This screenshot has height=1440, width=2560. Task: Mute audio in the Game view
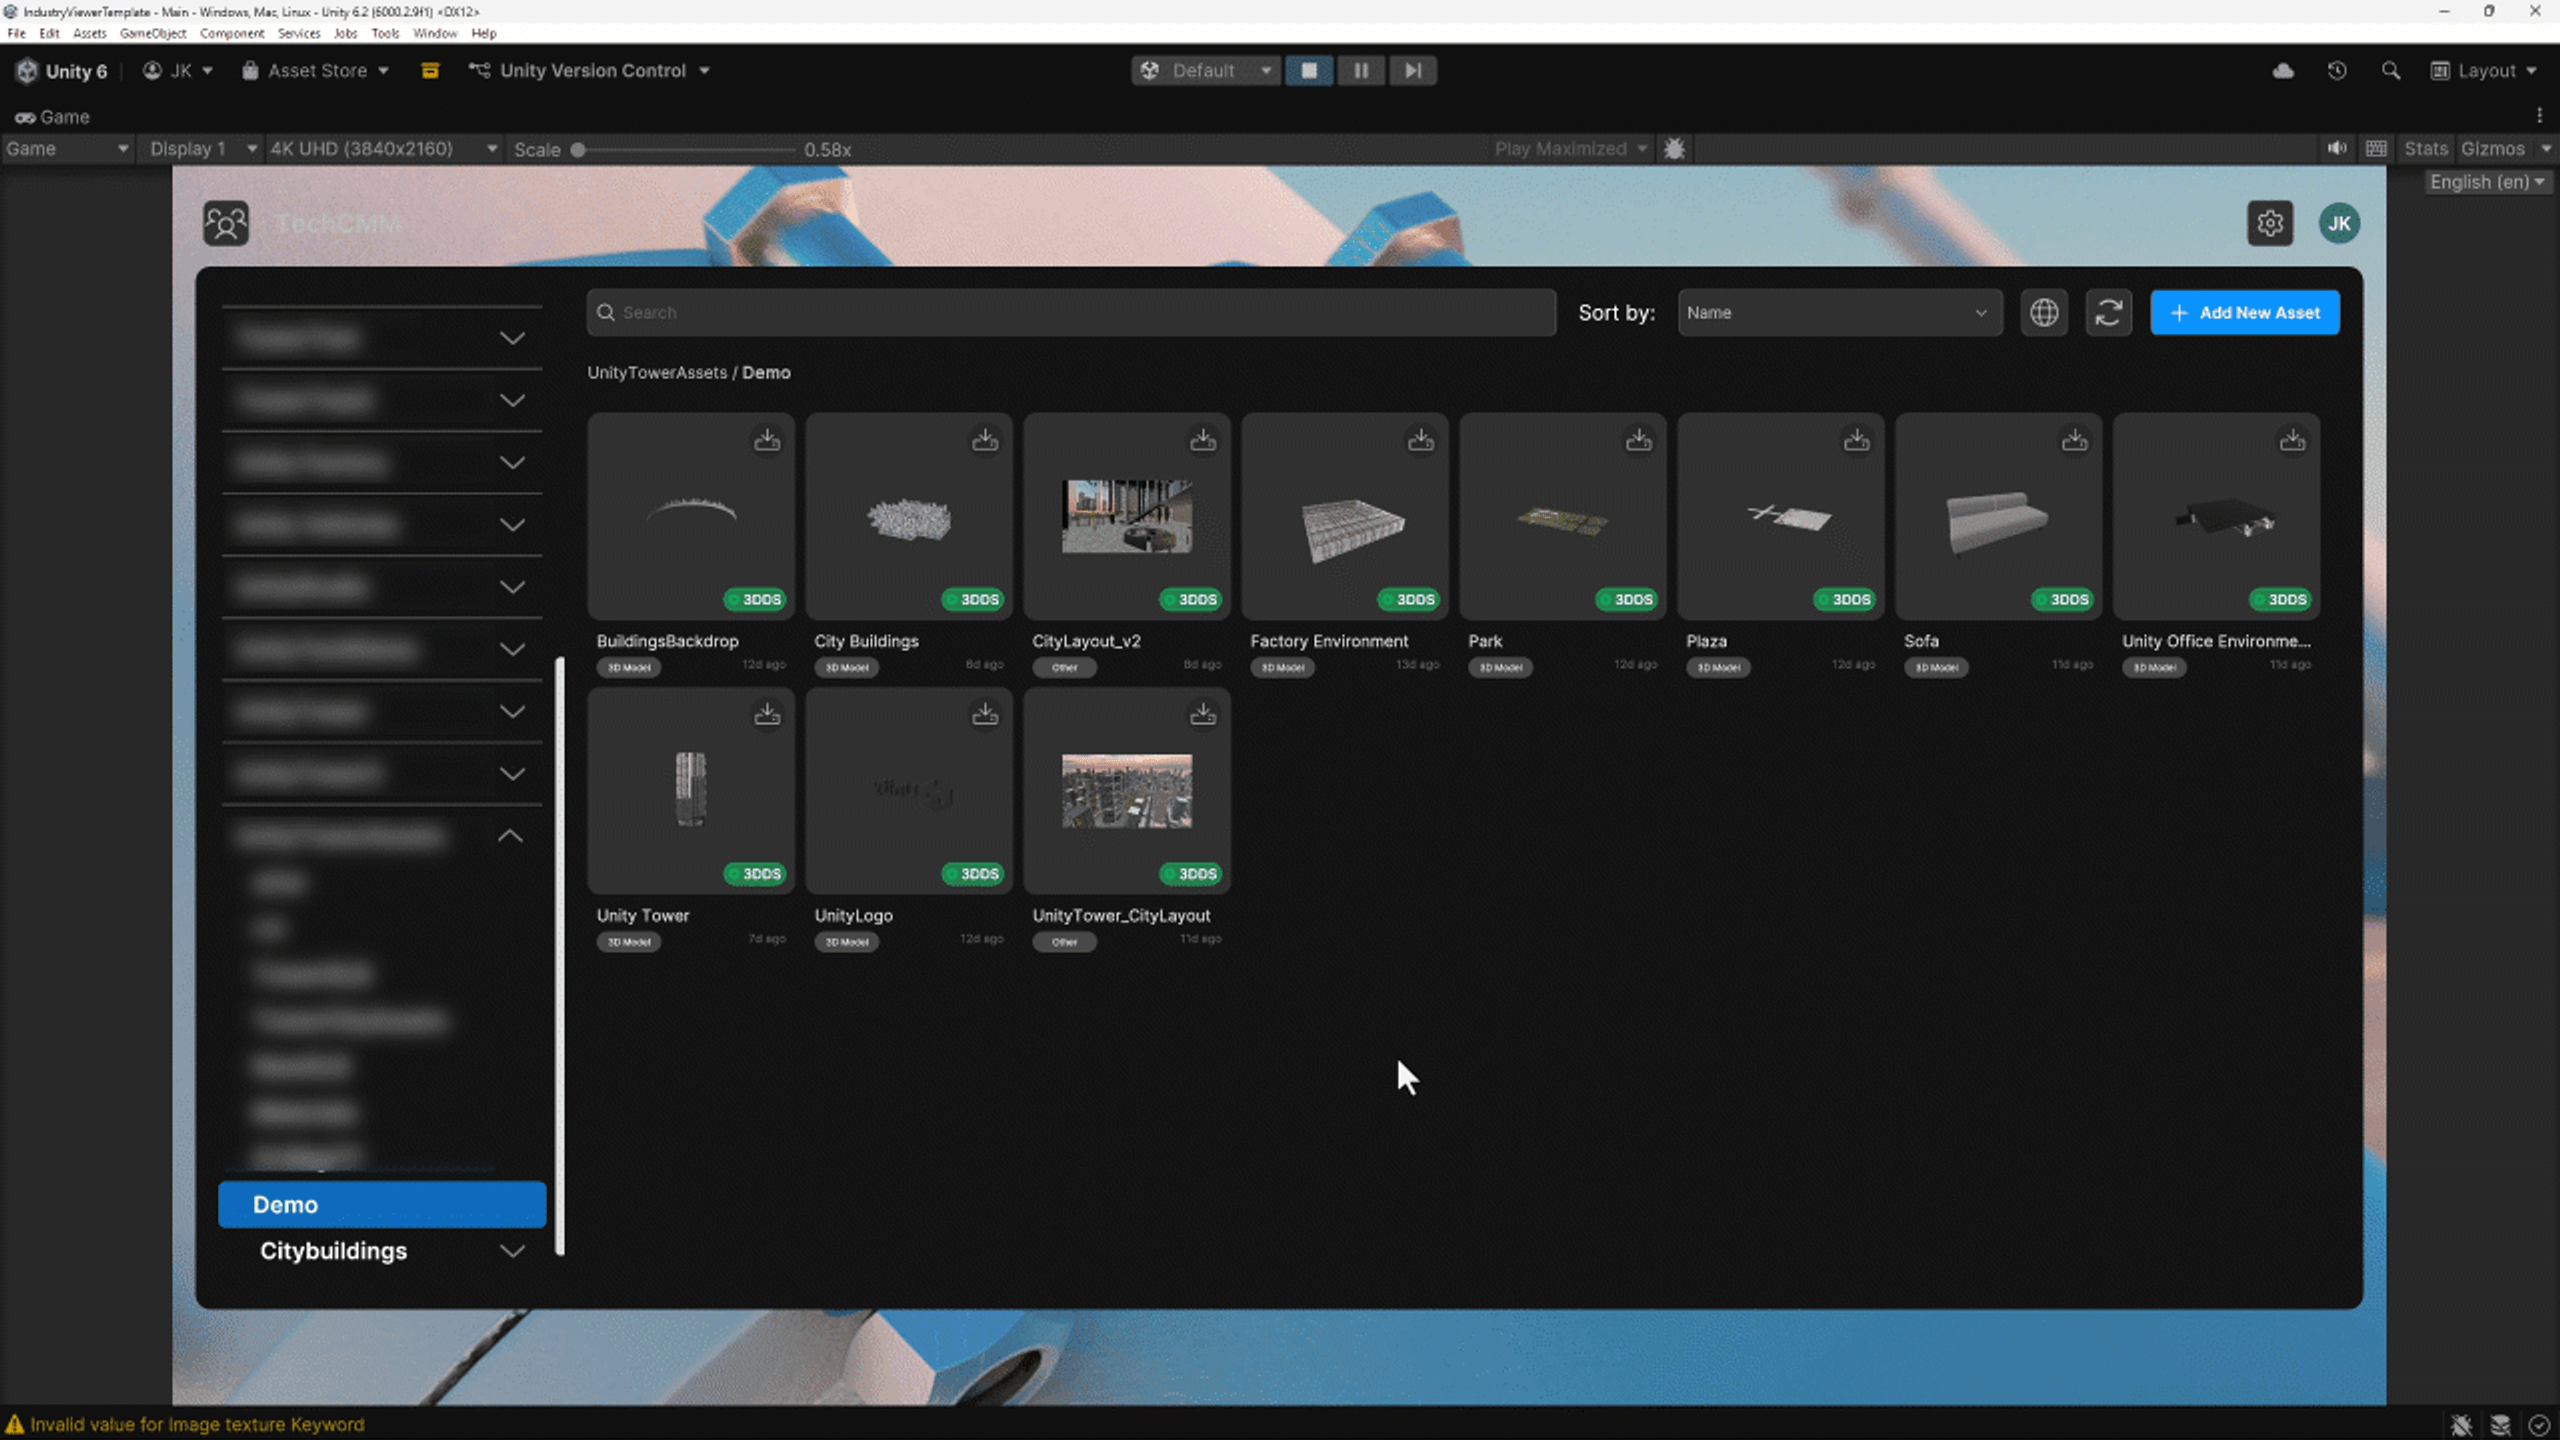point(2337,149)
